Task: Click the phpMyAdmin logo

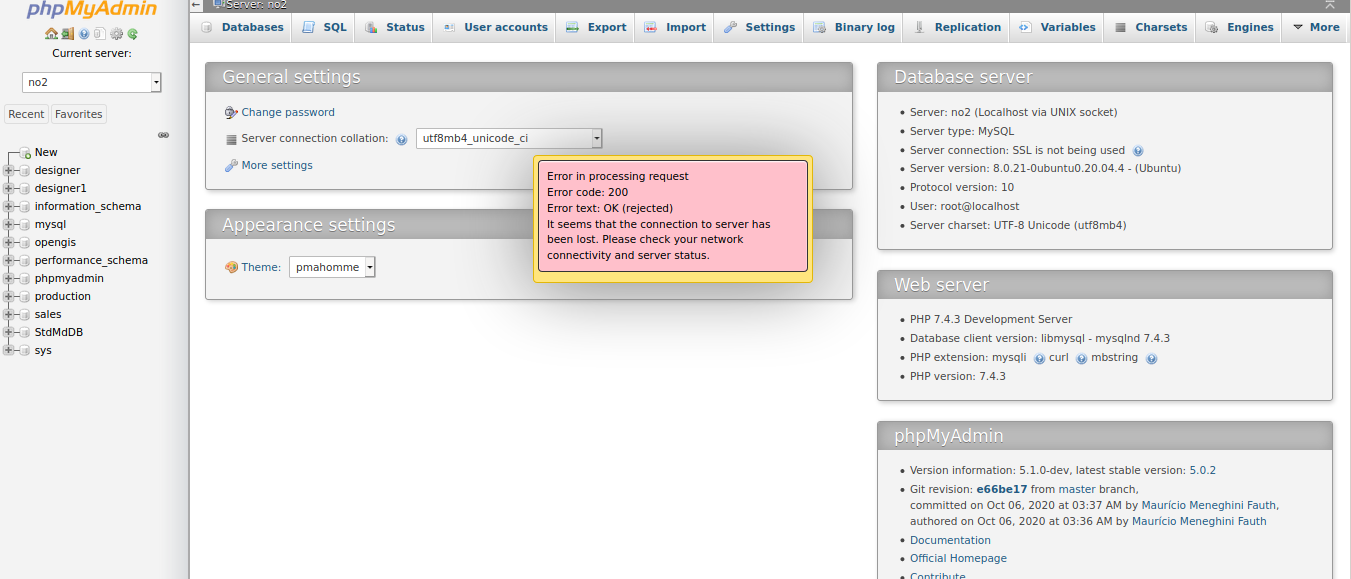Action: point(90,11)
